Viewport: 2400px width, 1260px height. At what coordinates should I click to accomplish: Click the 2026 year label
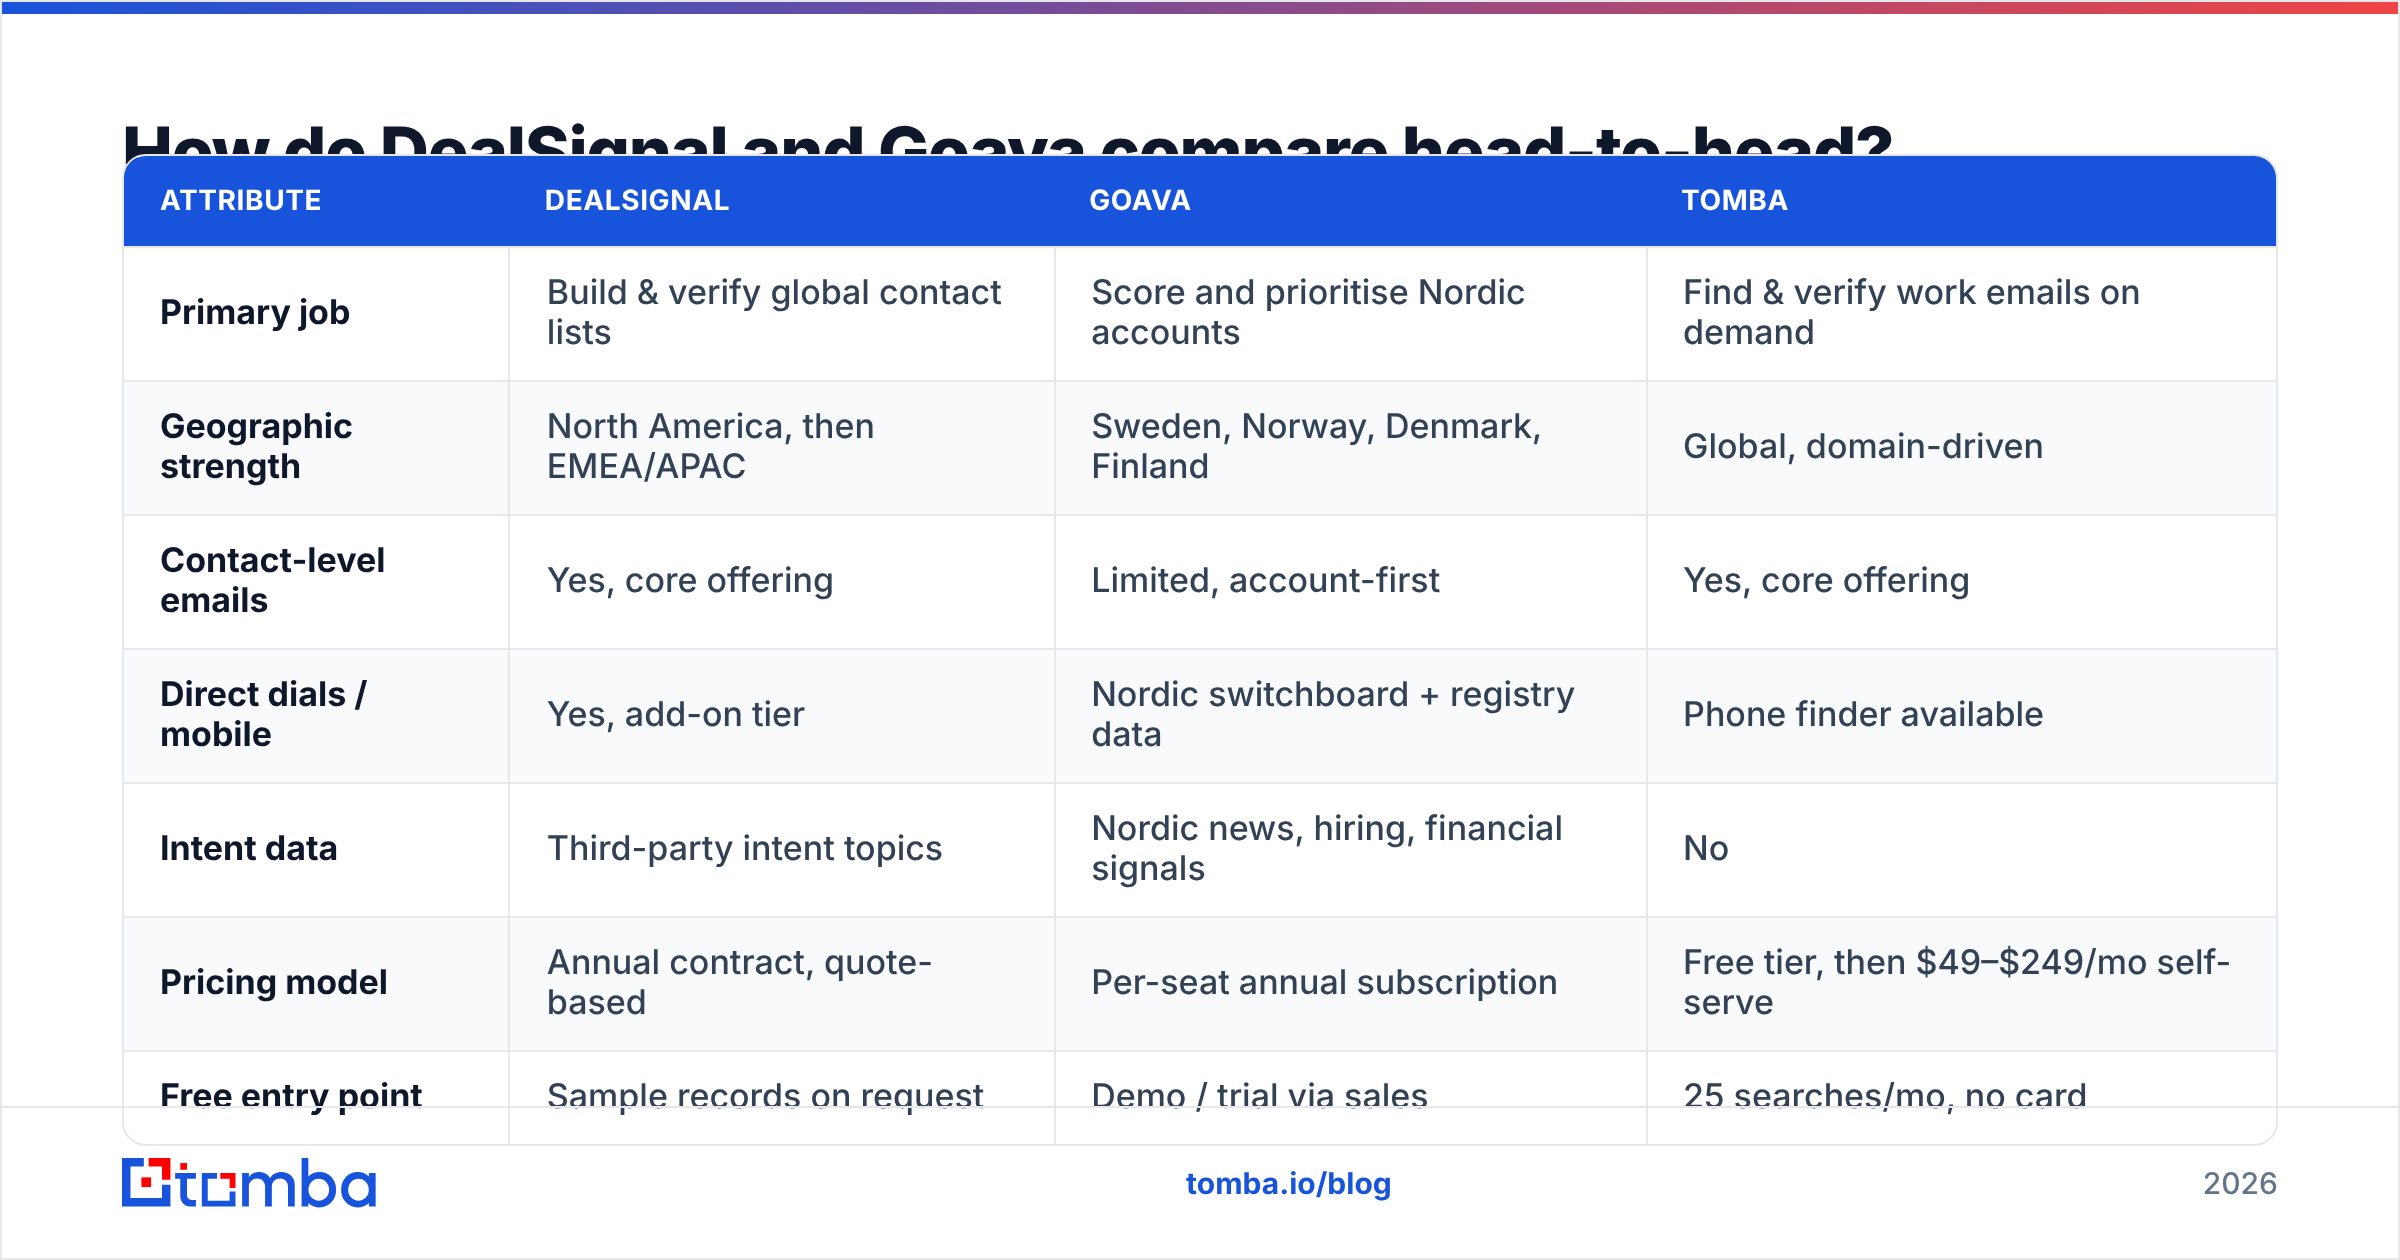2240,1184
